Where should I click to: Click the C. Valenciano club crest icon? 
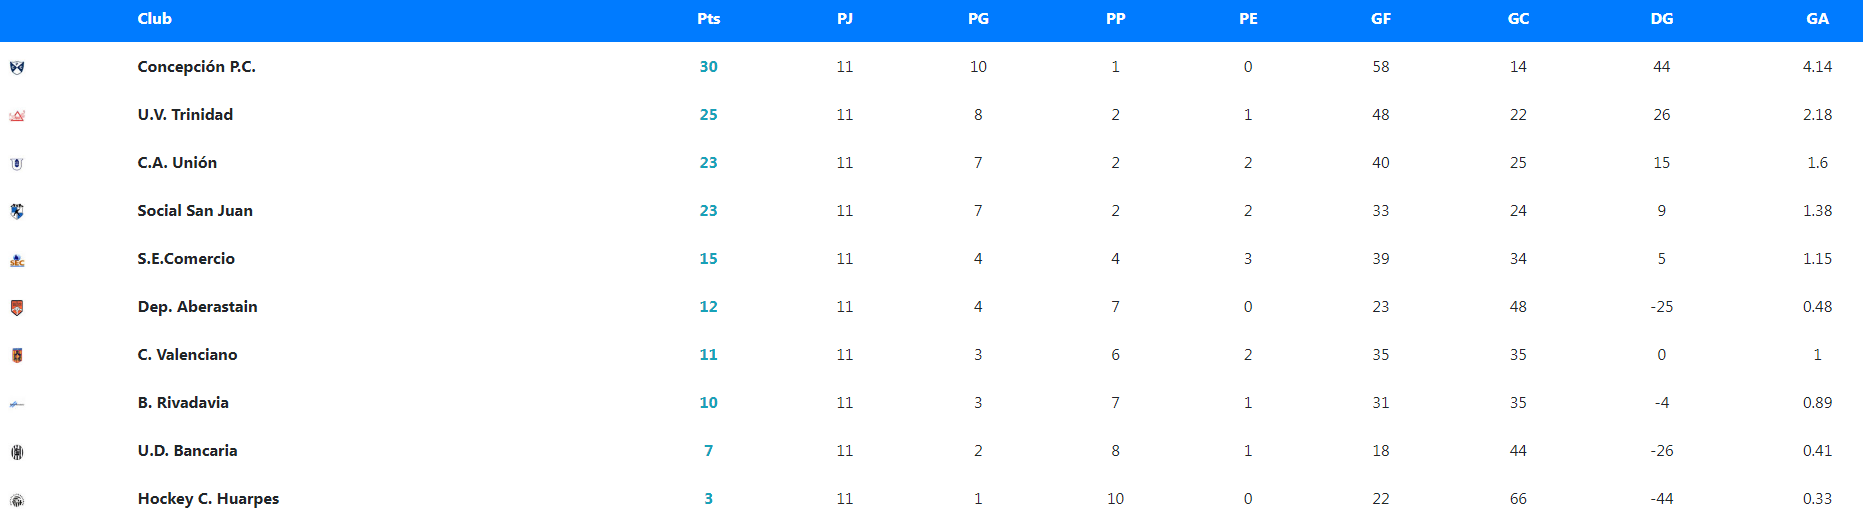(17, 355)
